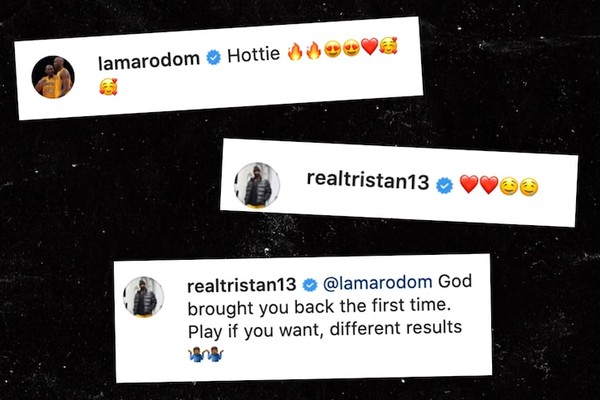Click verified badge in bottom comment
Image resolution: width=600 pixels, height=400 pixels.
point(310,284)
